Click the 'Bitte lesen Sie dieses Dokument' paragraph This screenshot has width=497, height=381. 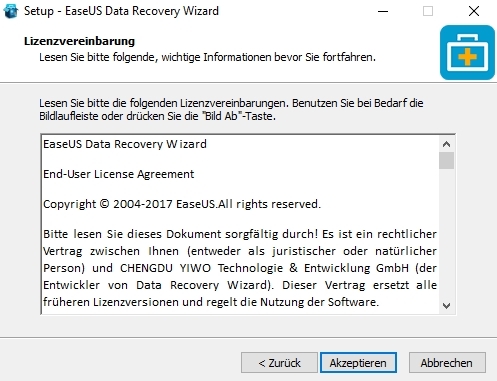240,268
